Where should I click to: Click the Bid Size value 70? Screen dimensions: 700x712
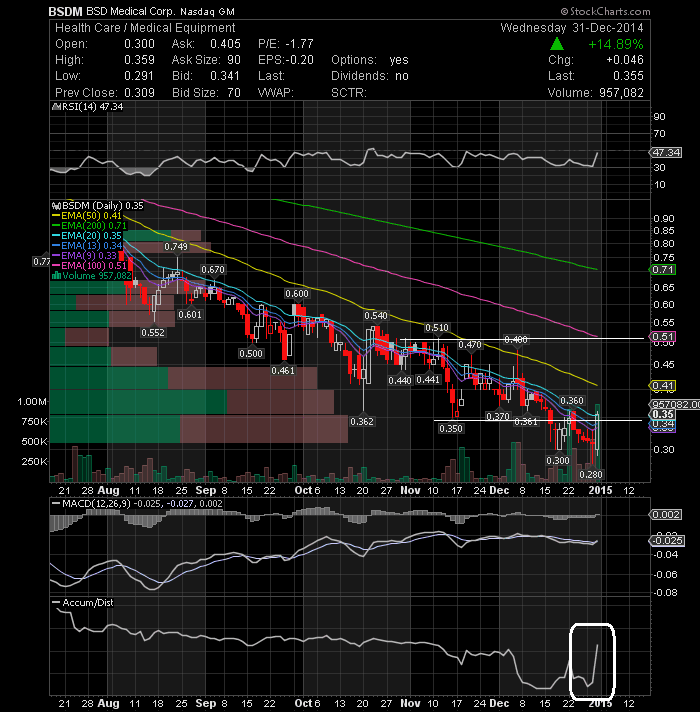(234, 93)
